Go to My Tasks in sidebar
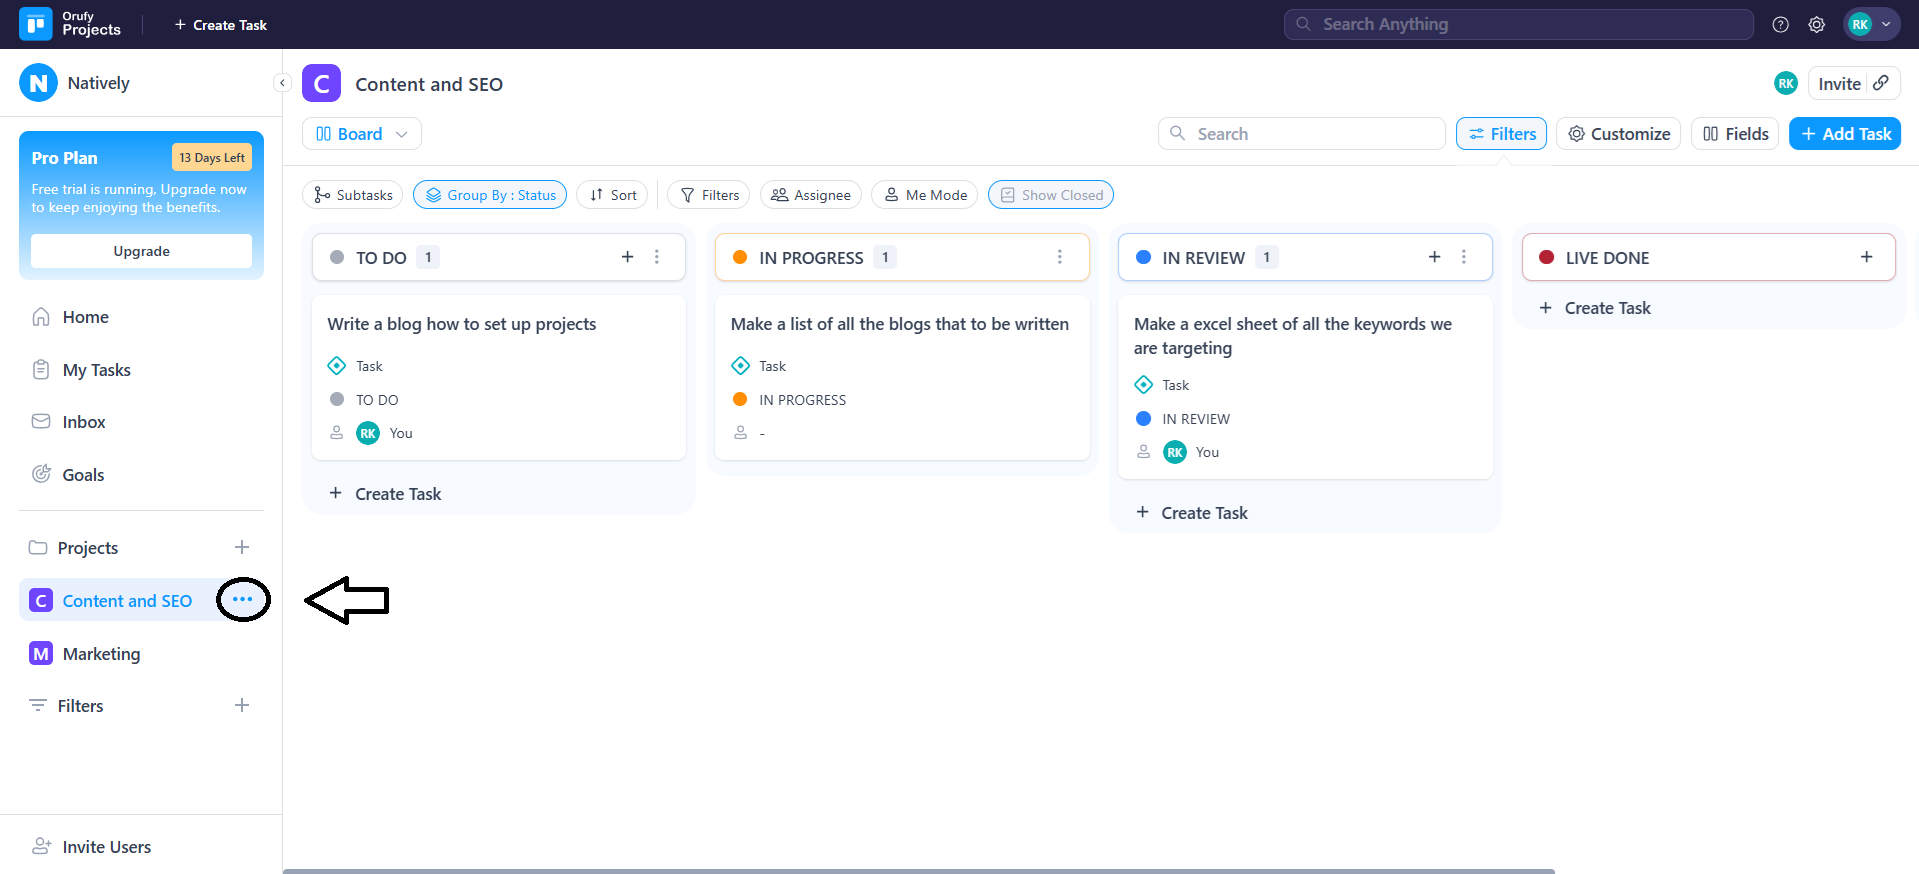Screen dimensions: 1919x874 [96, 370]
